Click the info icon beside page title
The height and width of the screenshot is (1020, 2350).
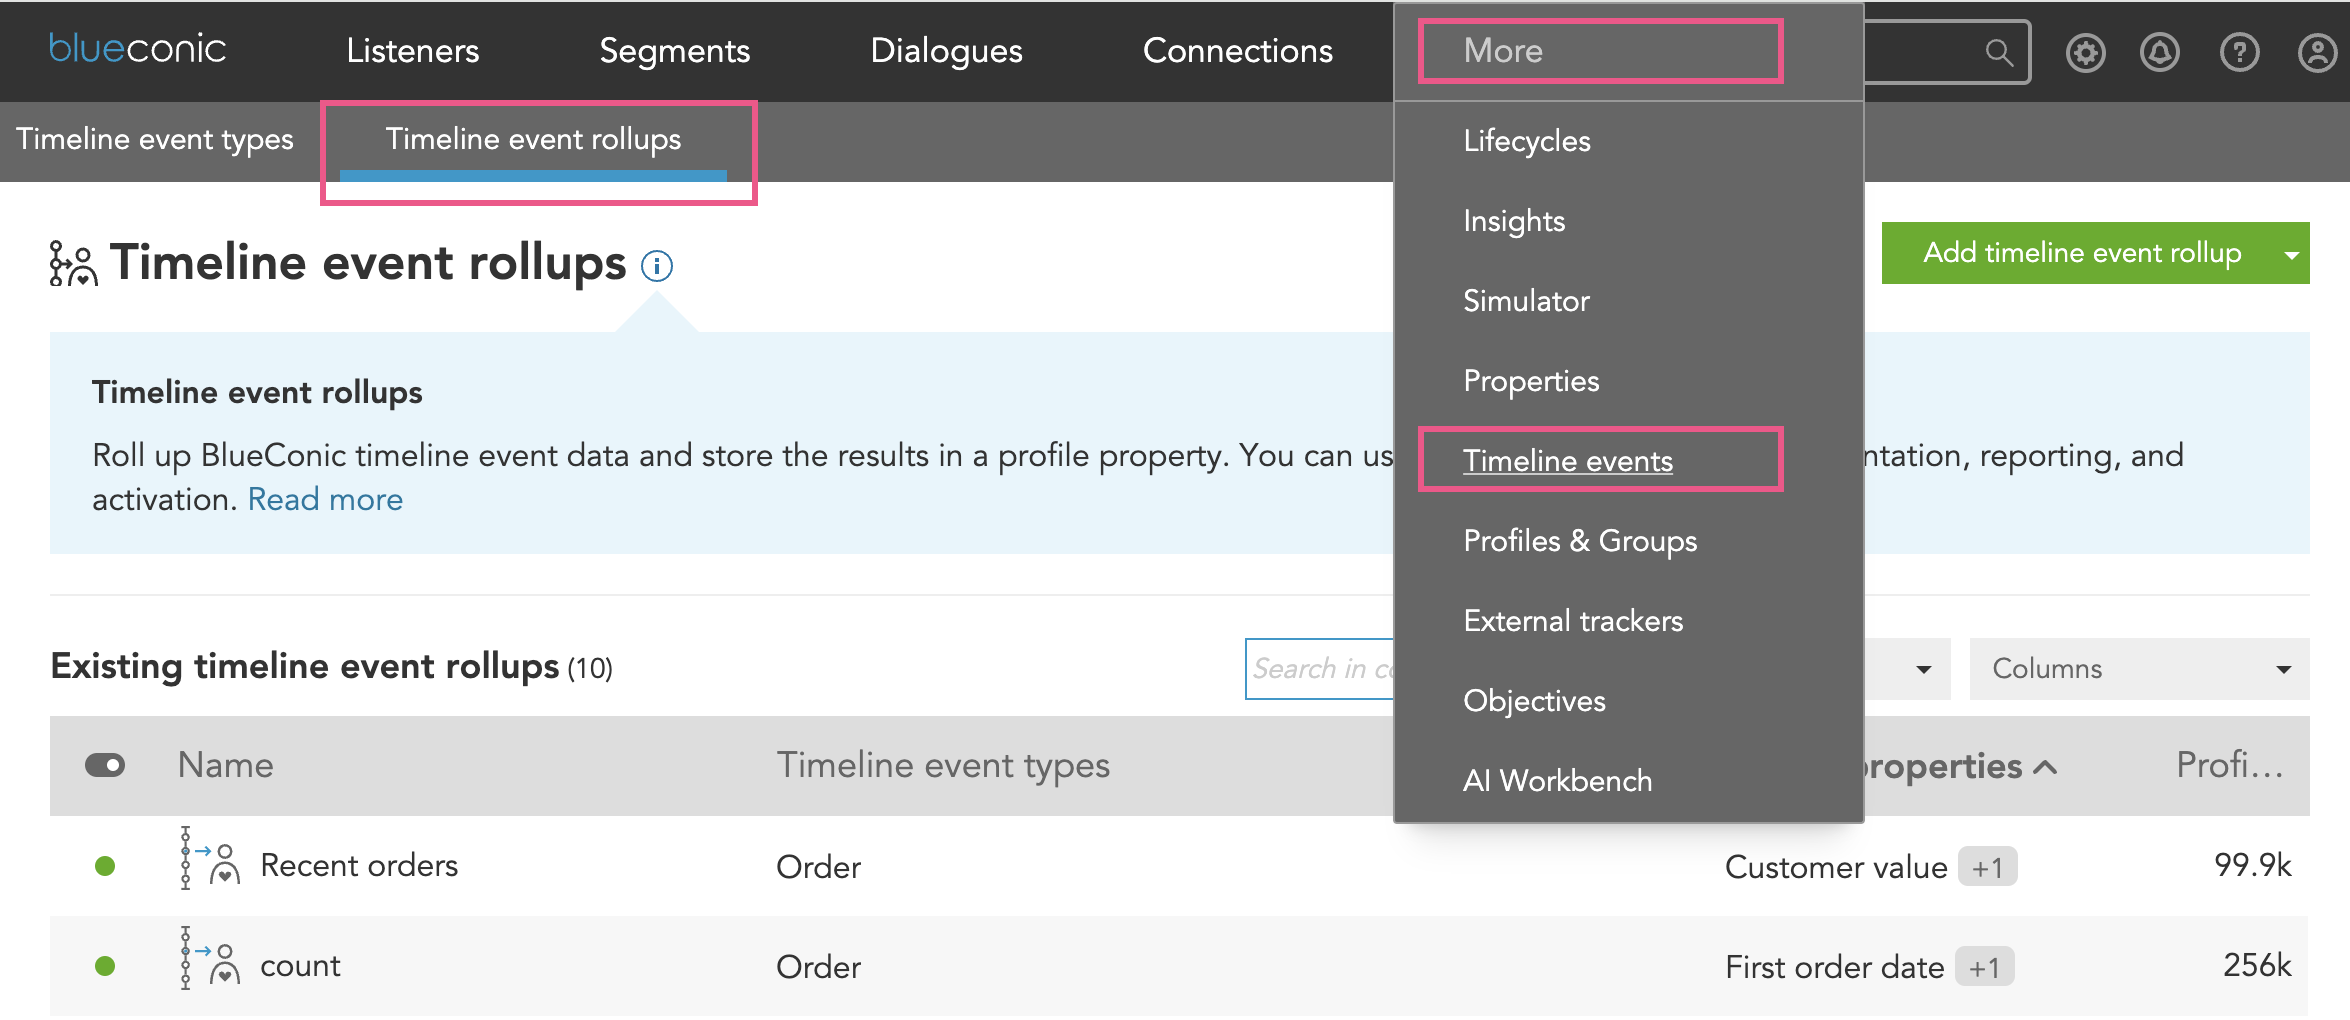point(657,266)
